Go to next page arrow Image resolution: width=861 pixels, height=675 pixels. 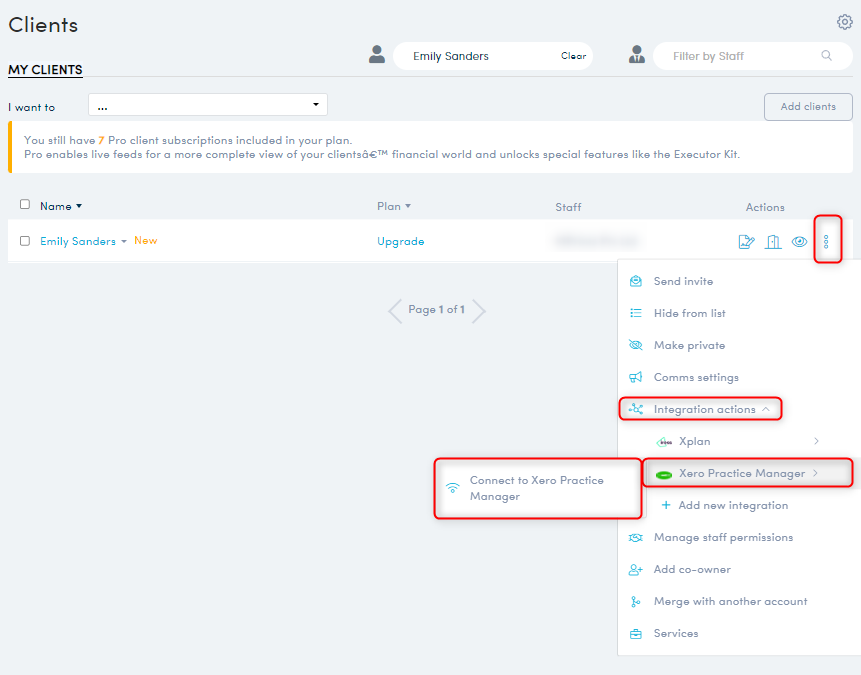coord(479,310)
